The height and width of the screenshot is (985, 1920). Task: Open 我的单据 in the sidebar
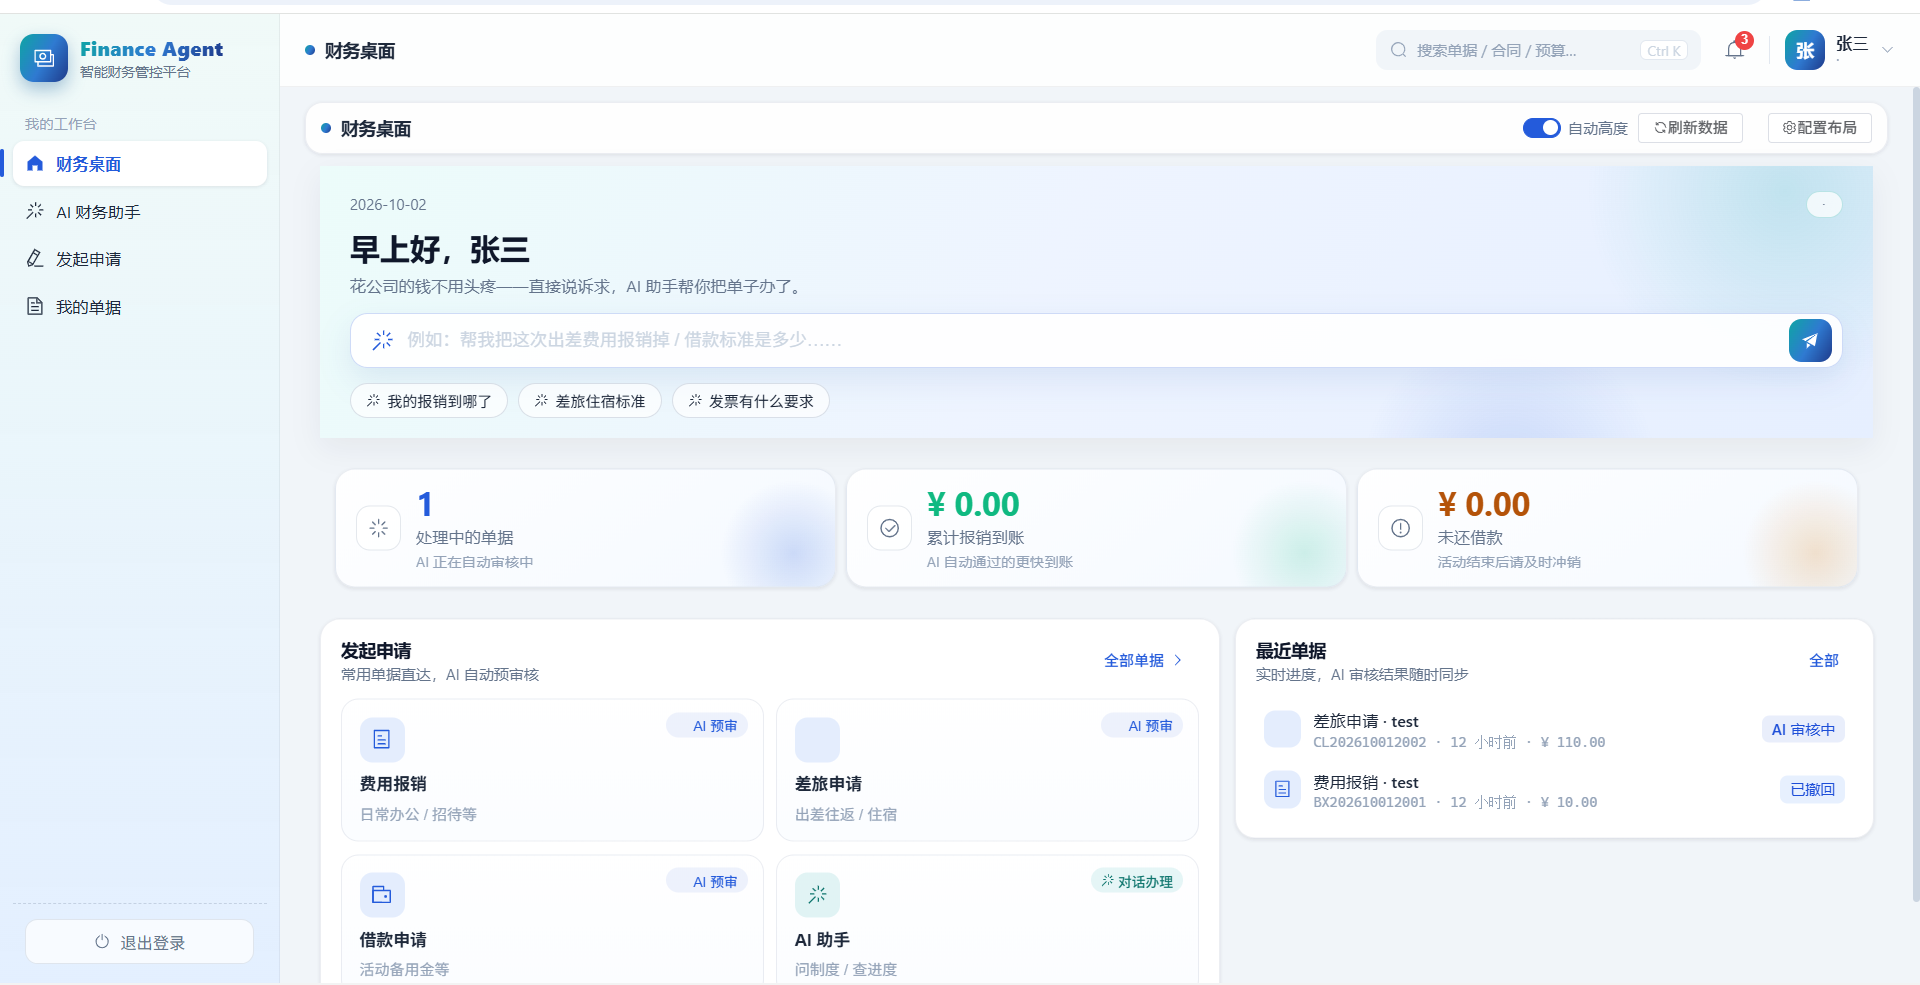140,307
